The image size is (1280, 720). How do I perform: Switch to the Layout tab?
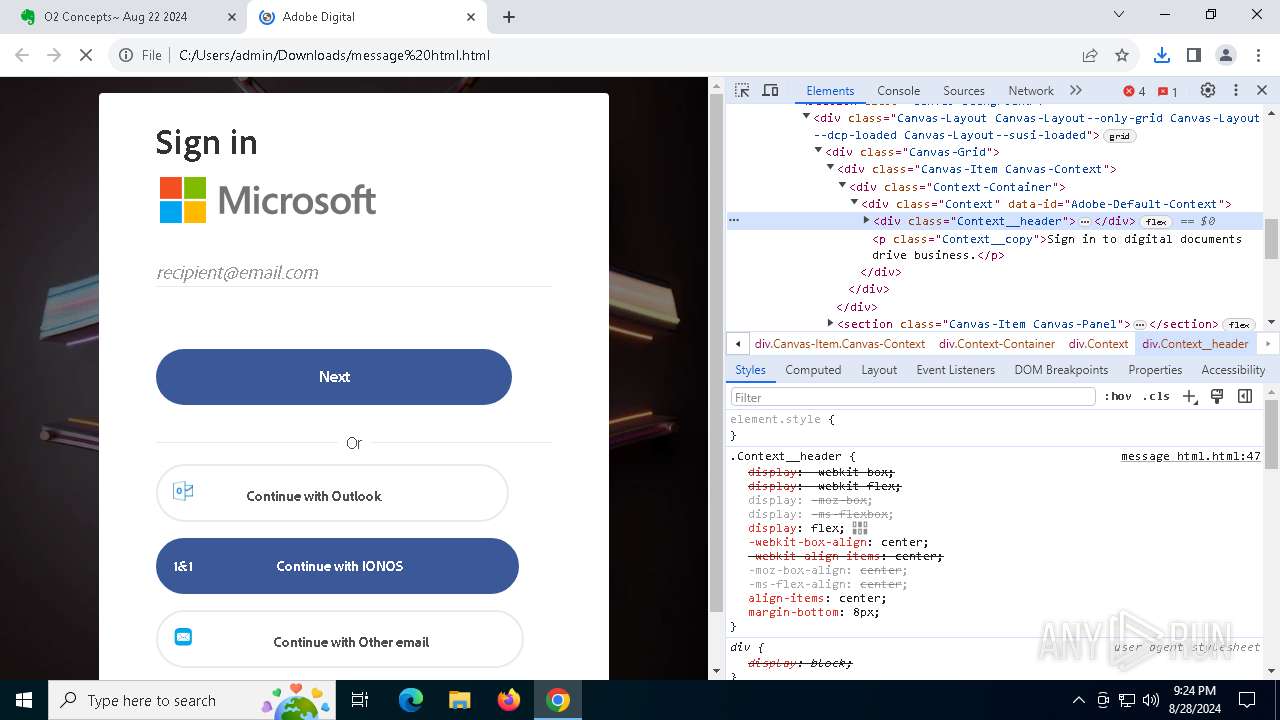tap(879, 370)
